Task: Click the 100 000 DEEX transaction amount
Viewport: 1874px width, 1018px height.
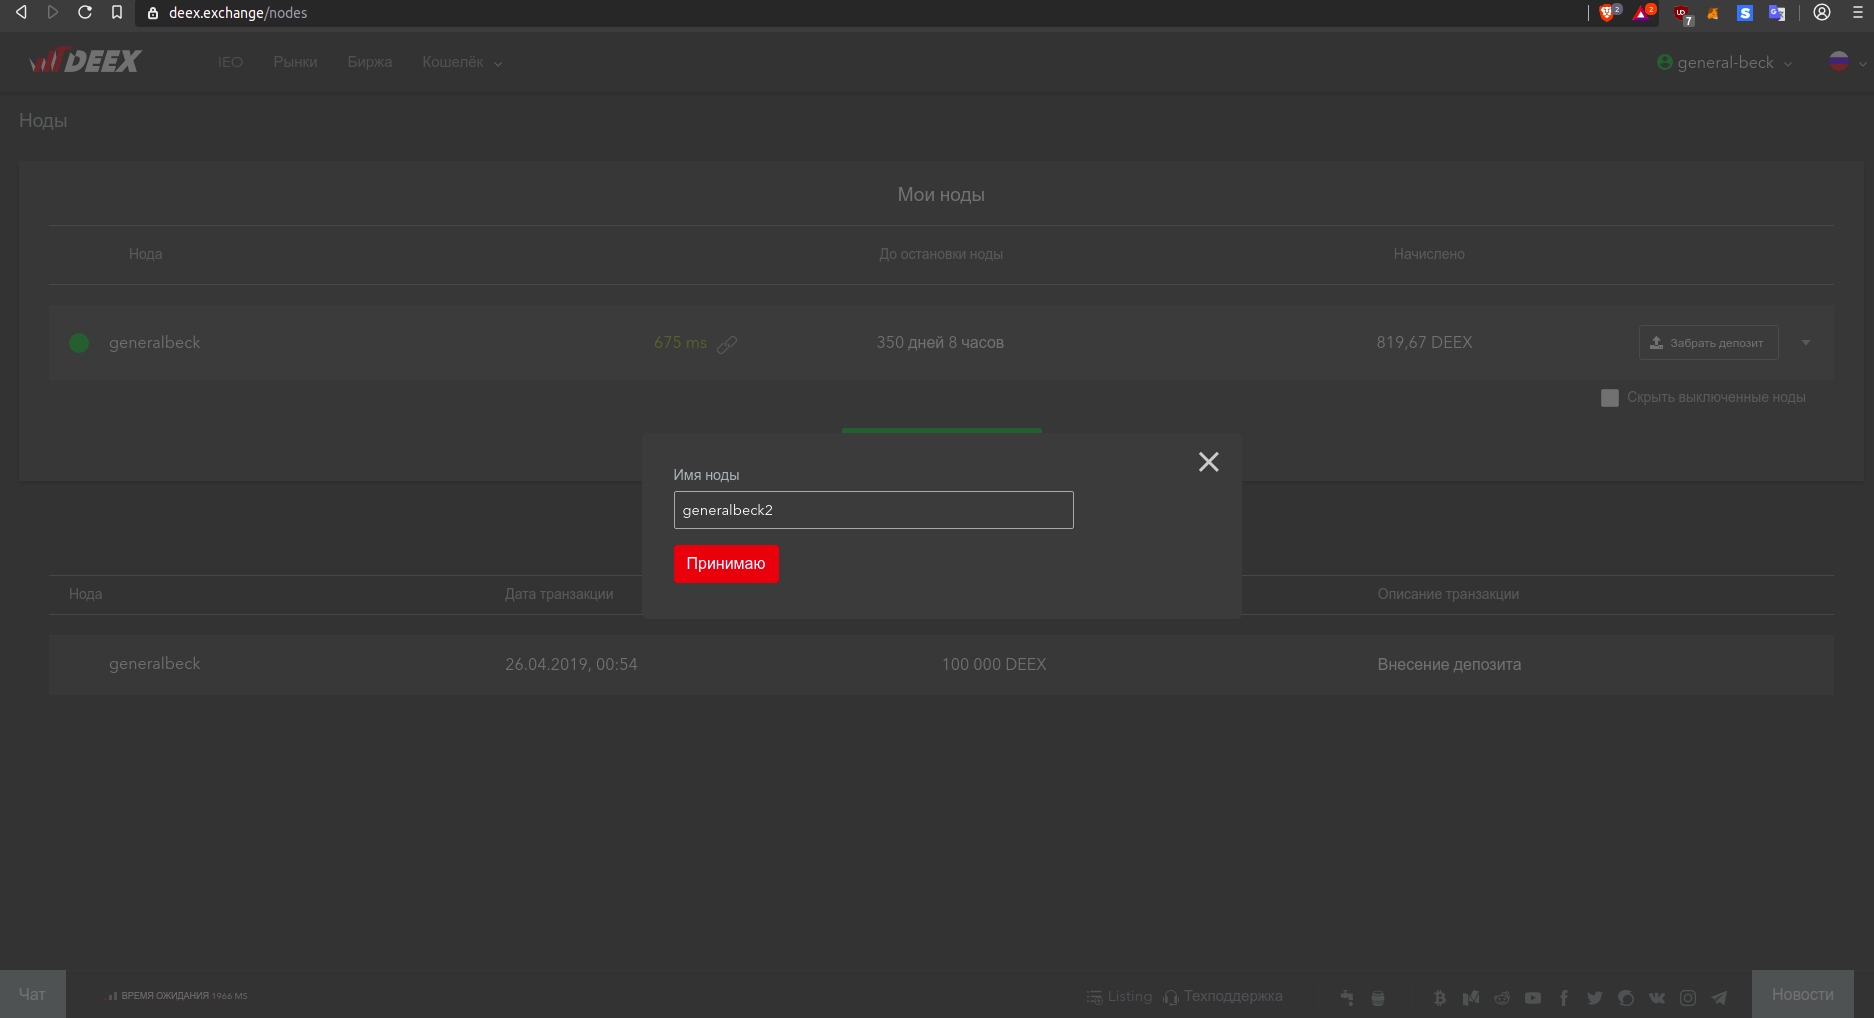Action: tap(994, 665)
